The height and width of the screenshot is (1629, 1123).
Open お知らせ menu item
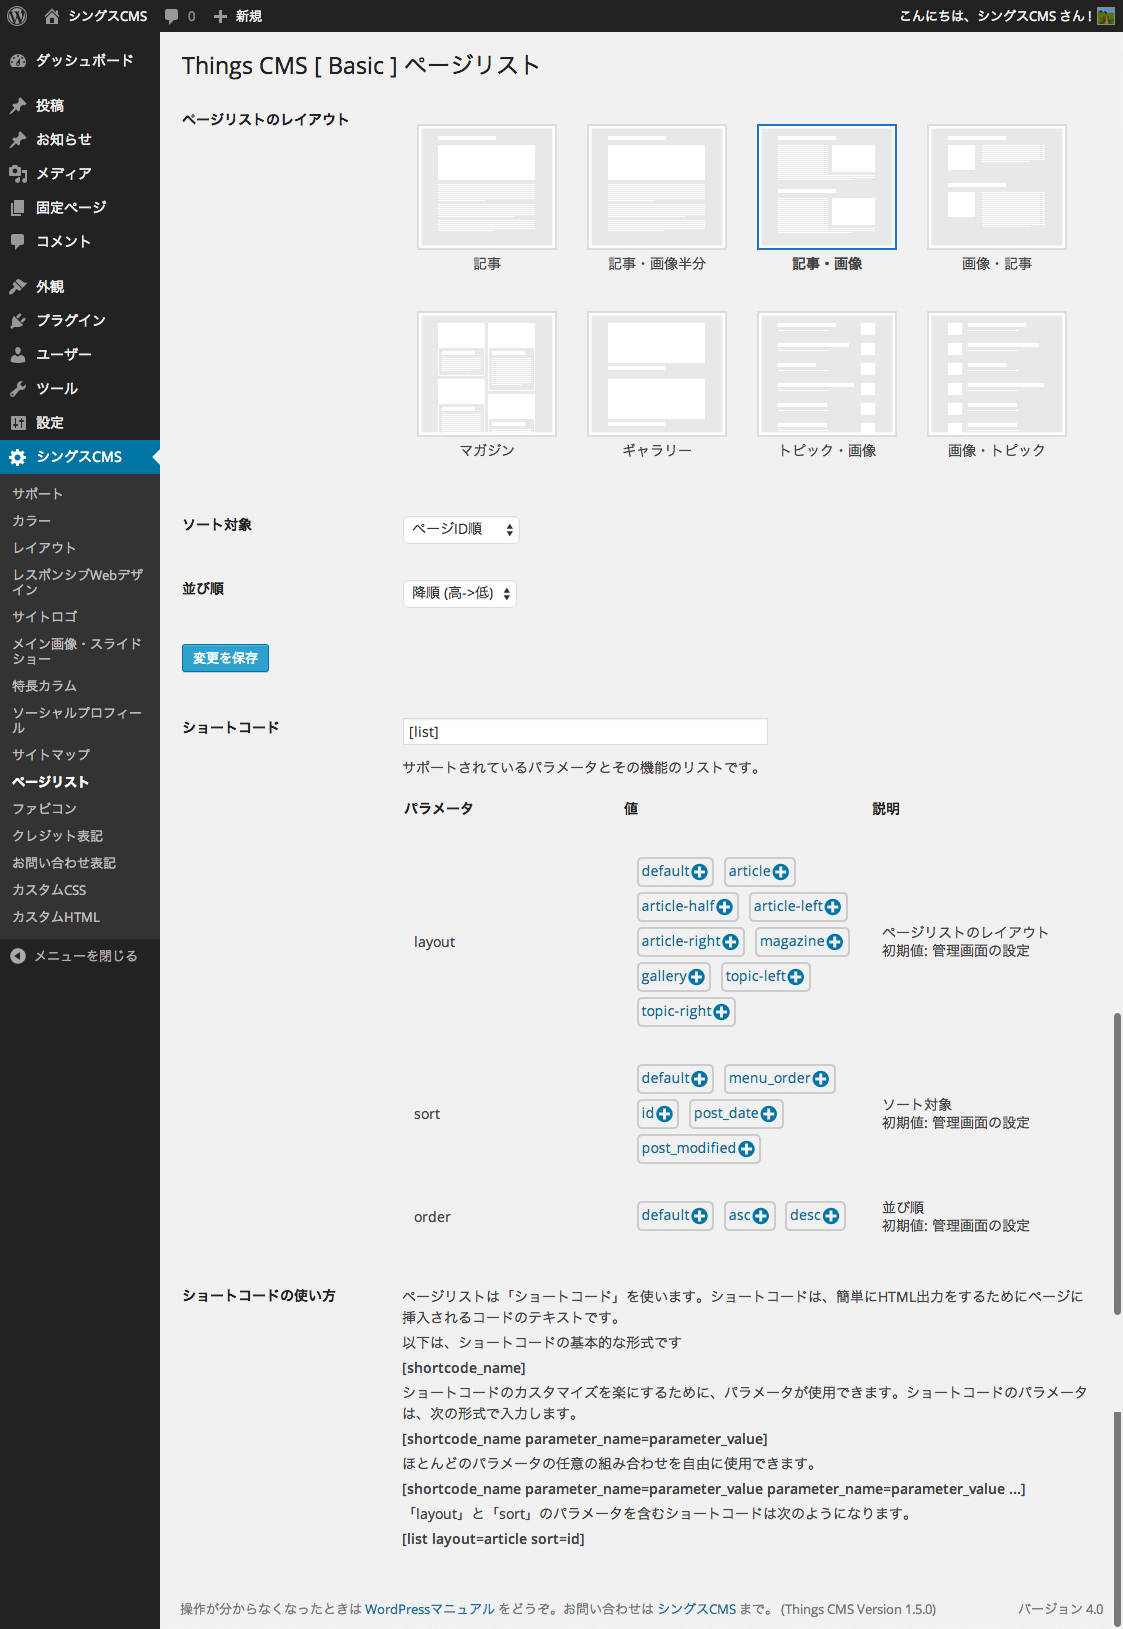coord(80,140)
